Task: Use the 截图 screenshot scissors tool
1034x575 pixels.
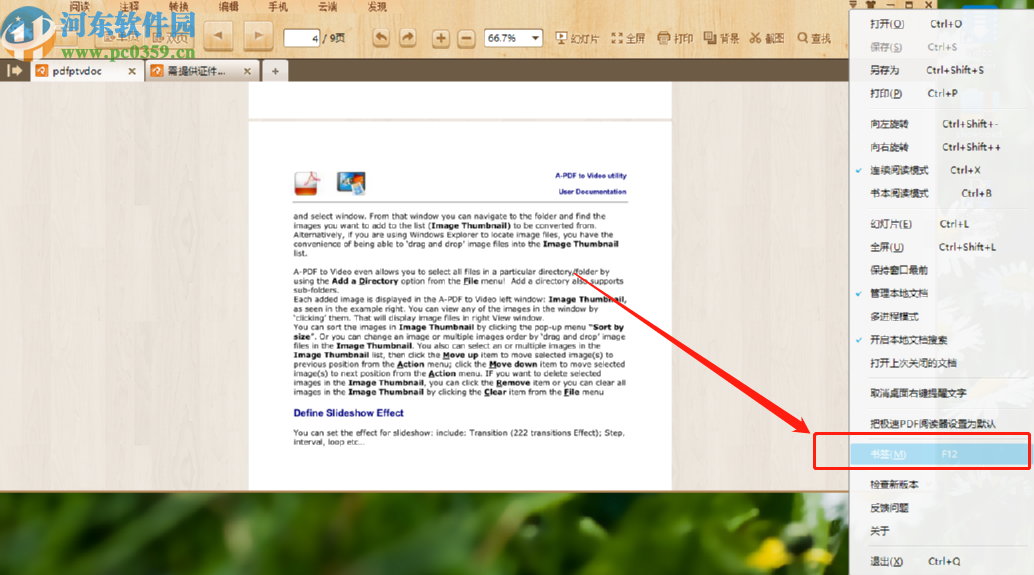Action: (x=766, y=38)
